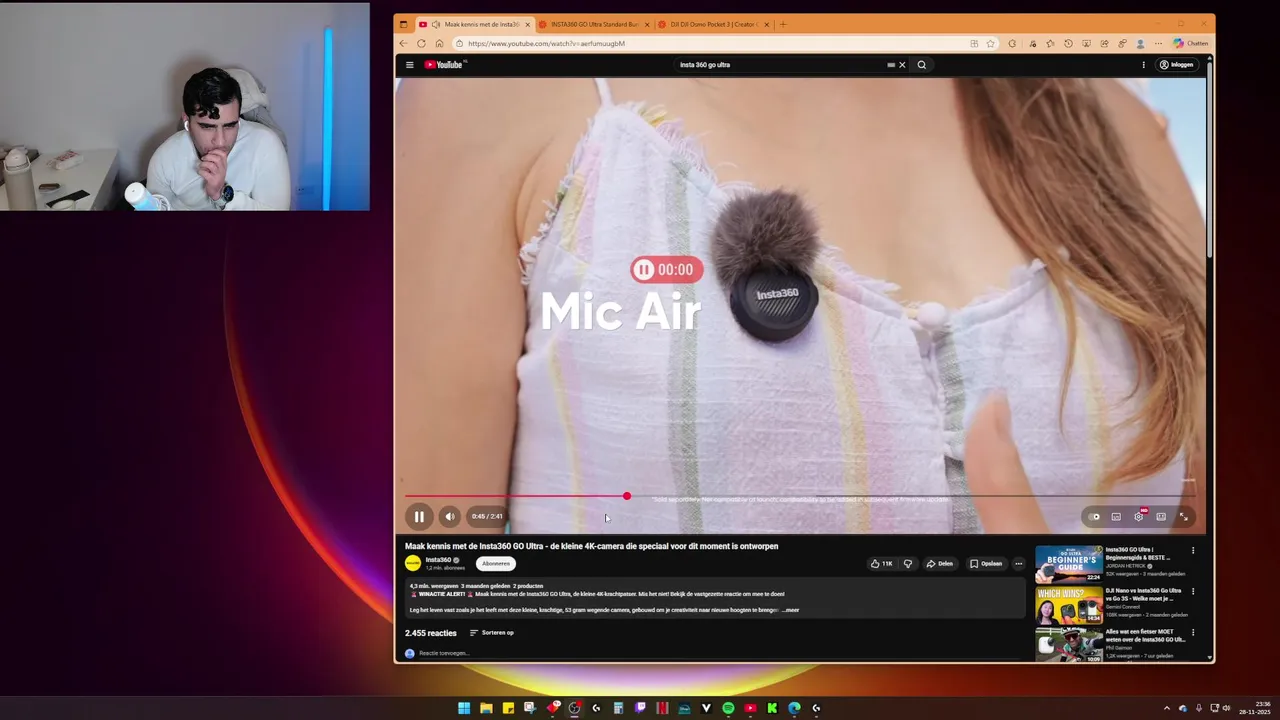
Task: Expand the description with ...meer
Action: tap(790, 610)
